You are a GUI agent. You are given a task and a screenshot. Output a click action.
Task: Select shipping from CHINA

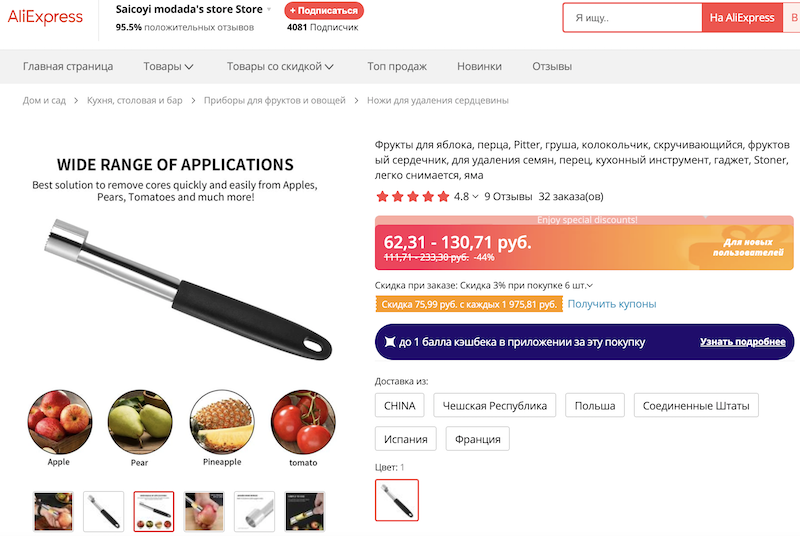pyautogui.click(x=399, y=405)
